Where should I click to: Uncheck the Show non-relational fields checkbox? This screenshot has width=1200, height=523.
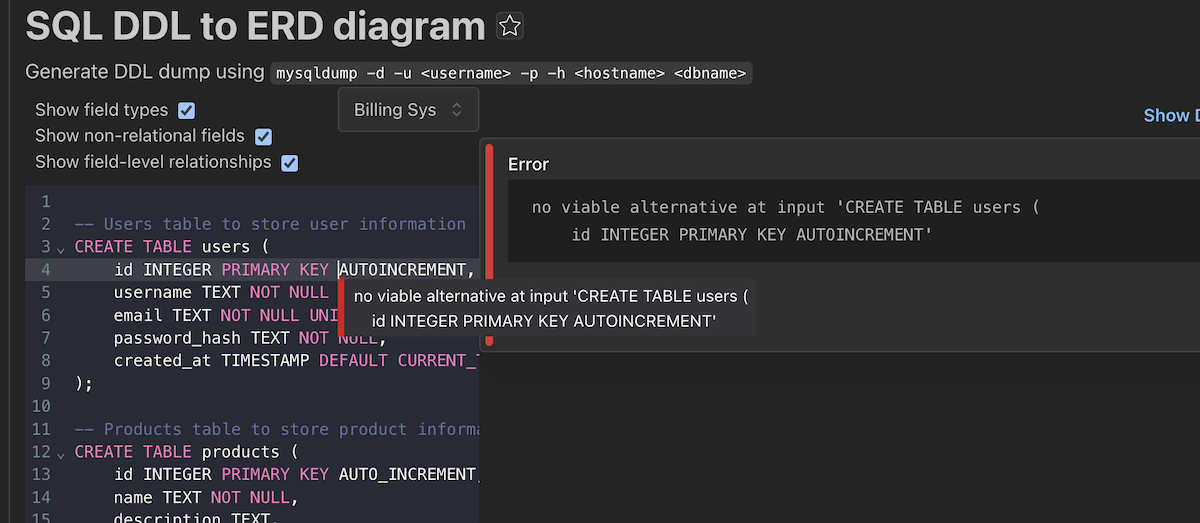[264, 136]
